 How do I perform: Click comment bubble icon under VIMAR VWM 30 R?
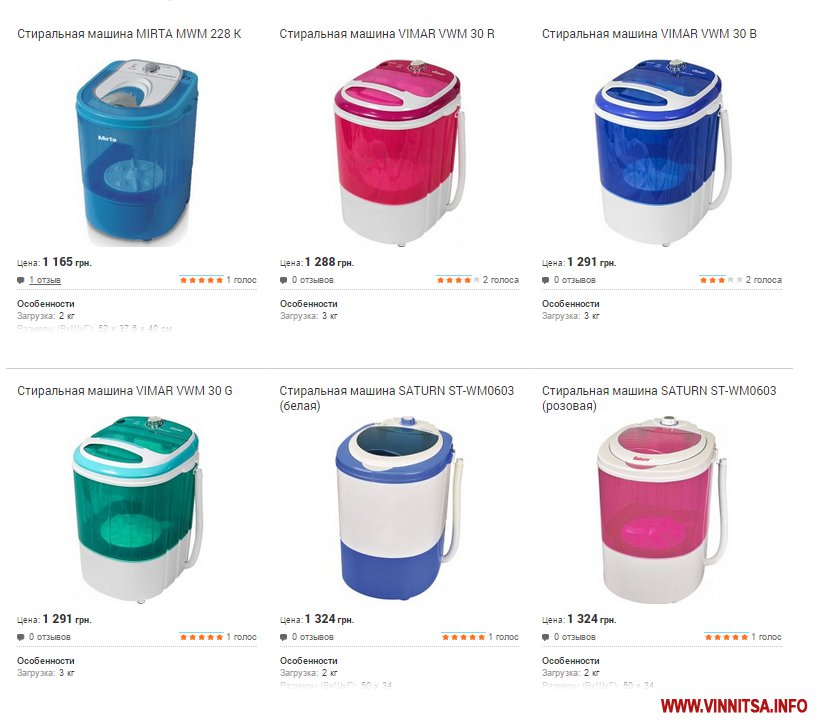[x=283, y=280]
